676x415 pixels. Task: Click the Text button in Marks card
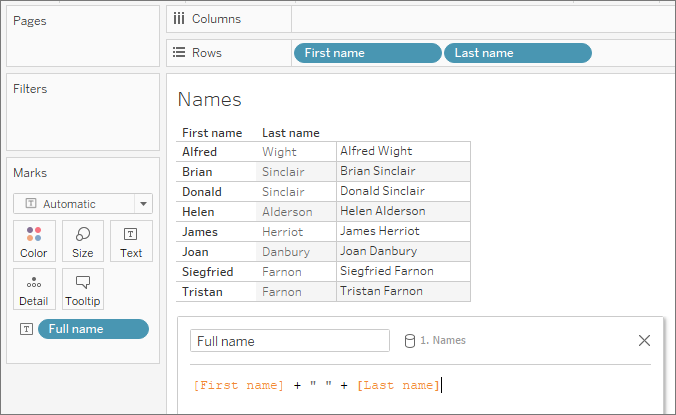click(131, 241)
